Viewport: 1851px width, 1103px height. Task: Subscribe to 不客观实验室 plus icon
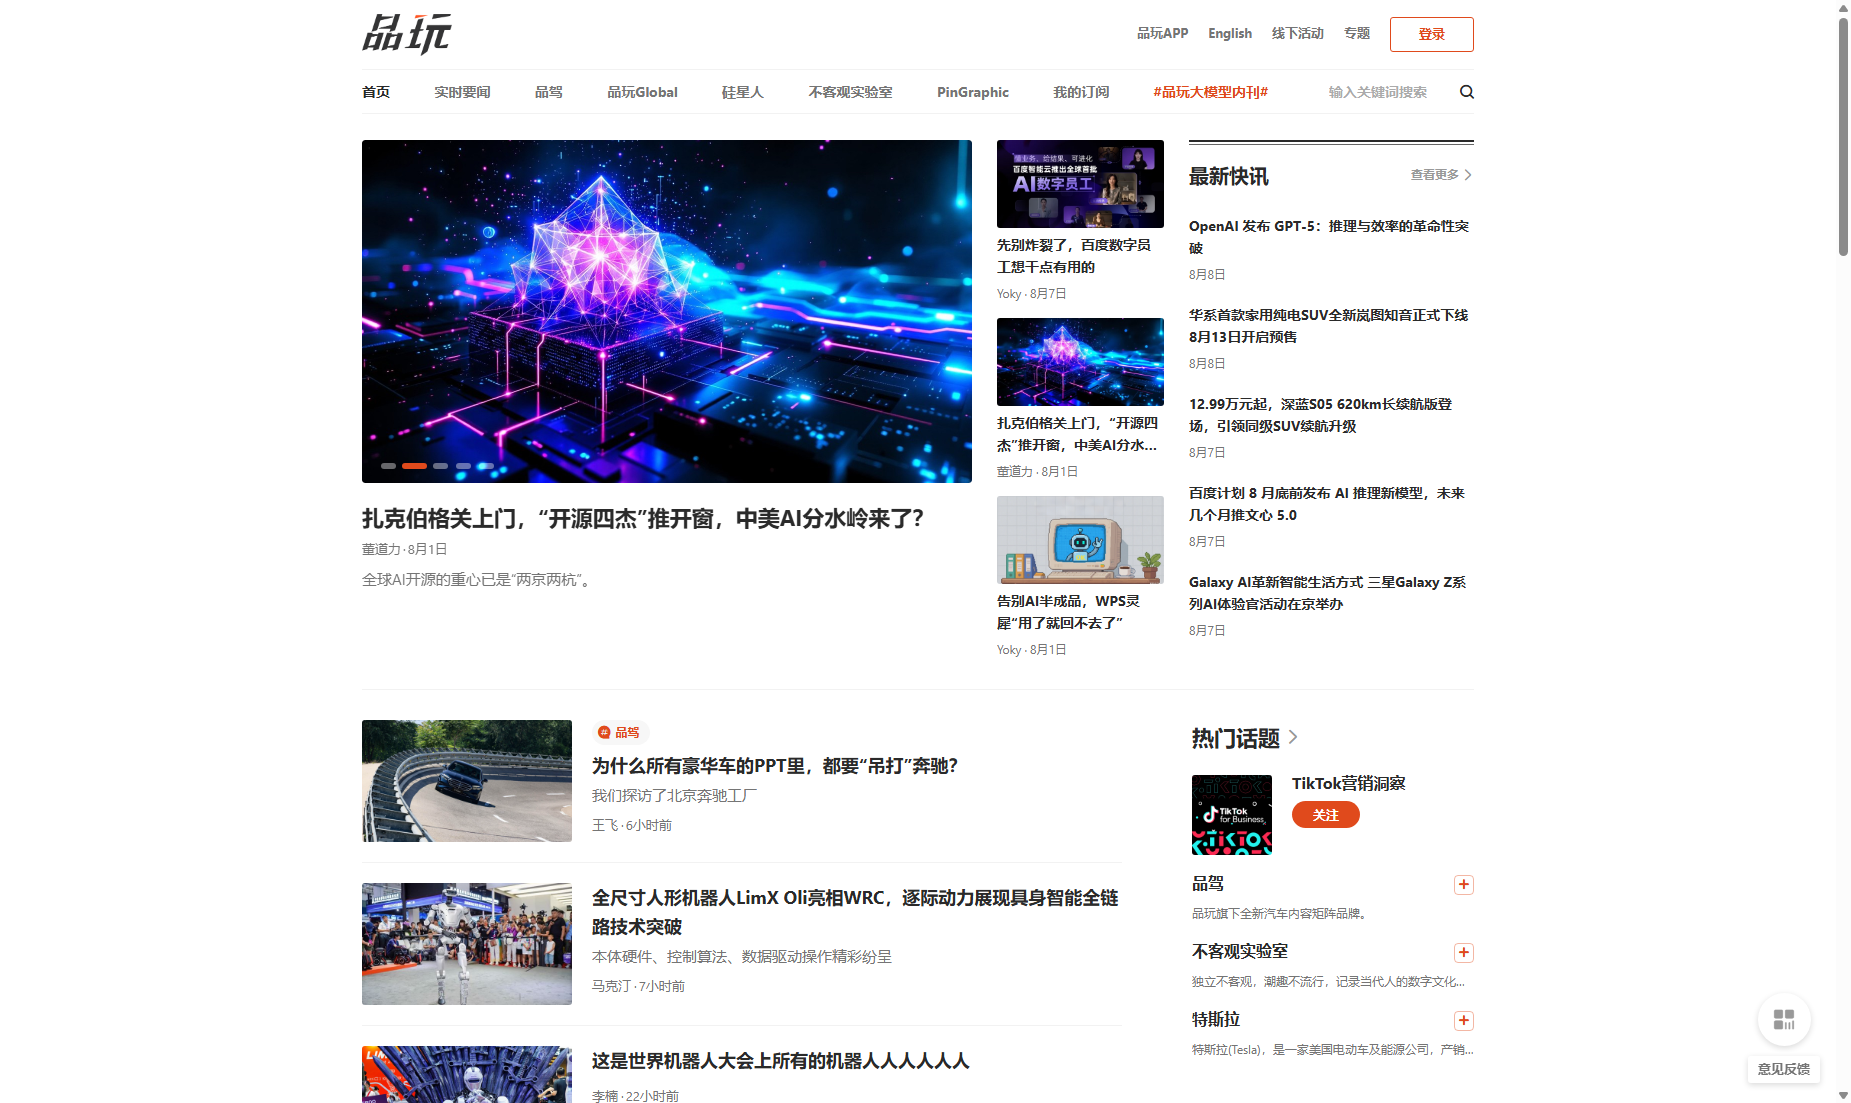click(x=1464, y=953)
